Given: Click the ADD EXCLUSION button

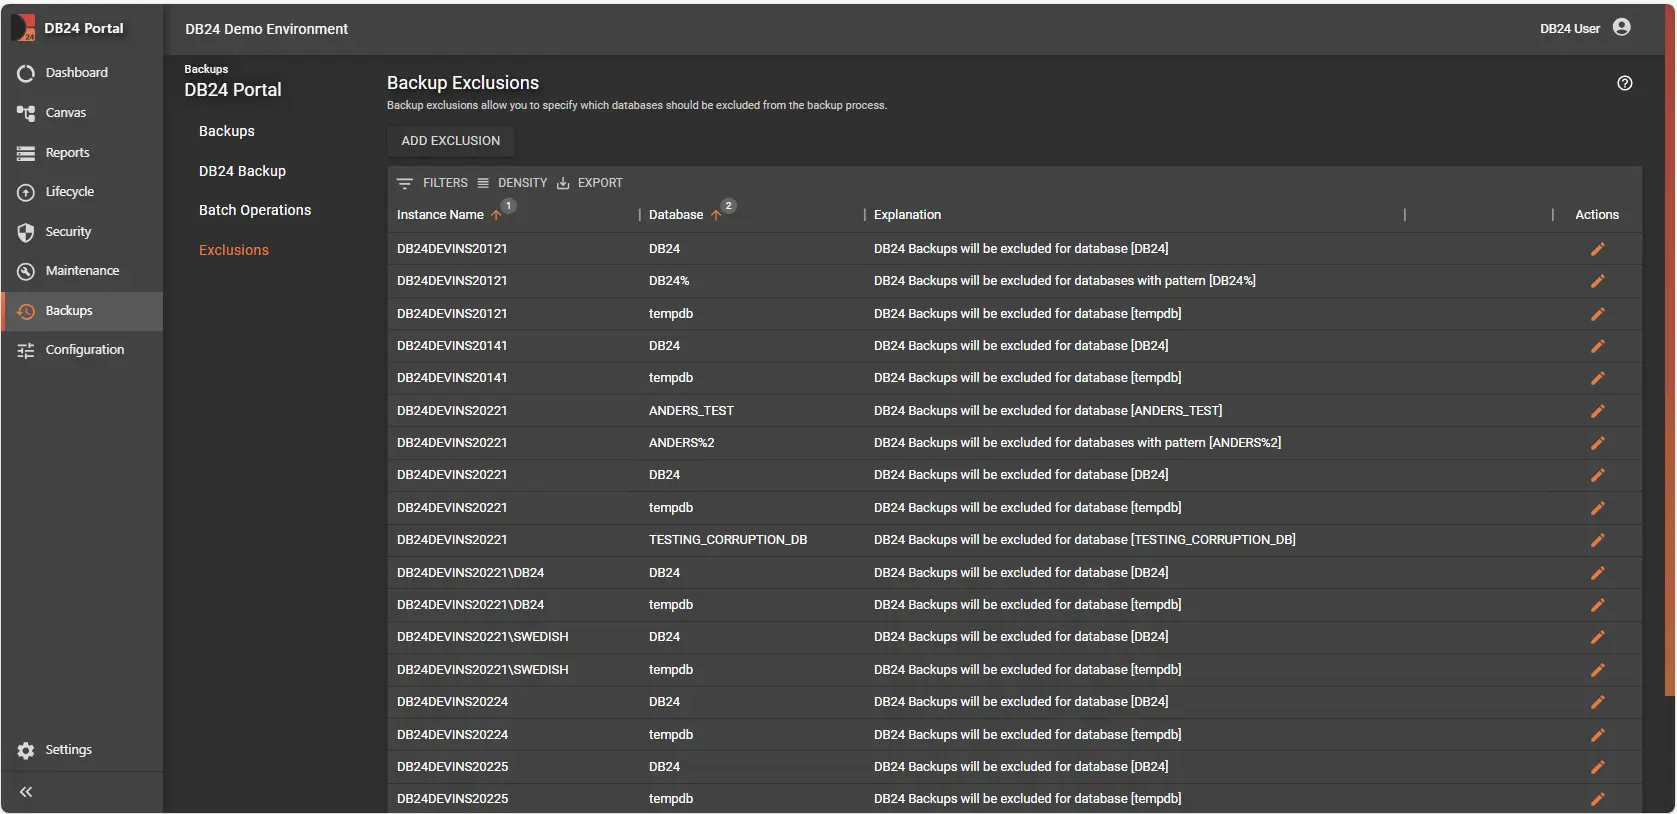Looking at the screenshot, I should click(450, 141).
